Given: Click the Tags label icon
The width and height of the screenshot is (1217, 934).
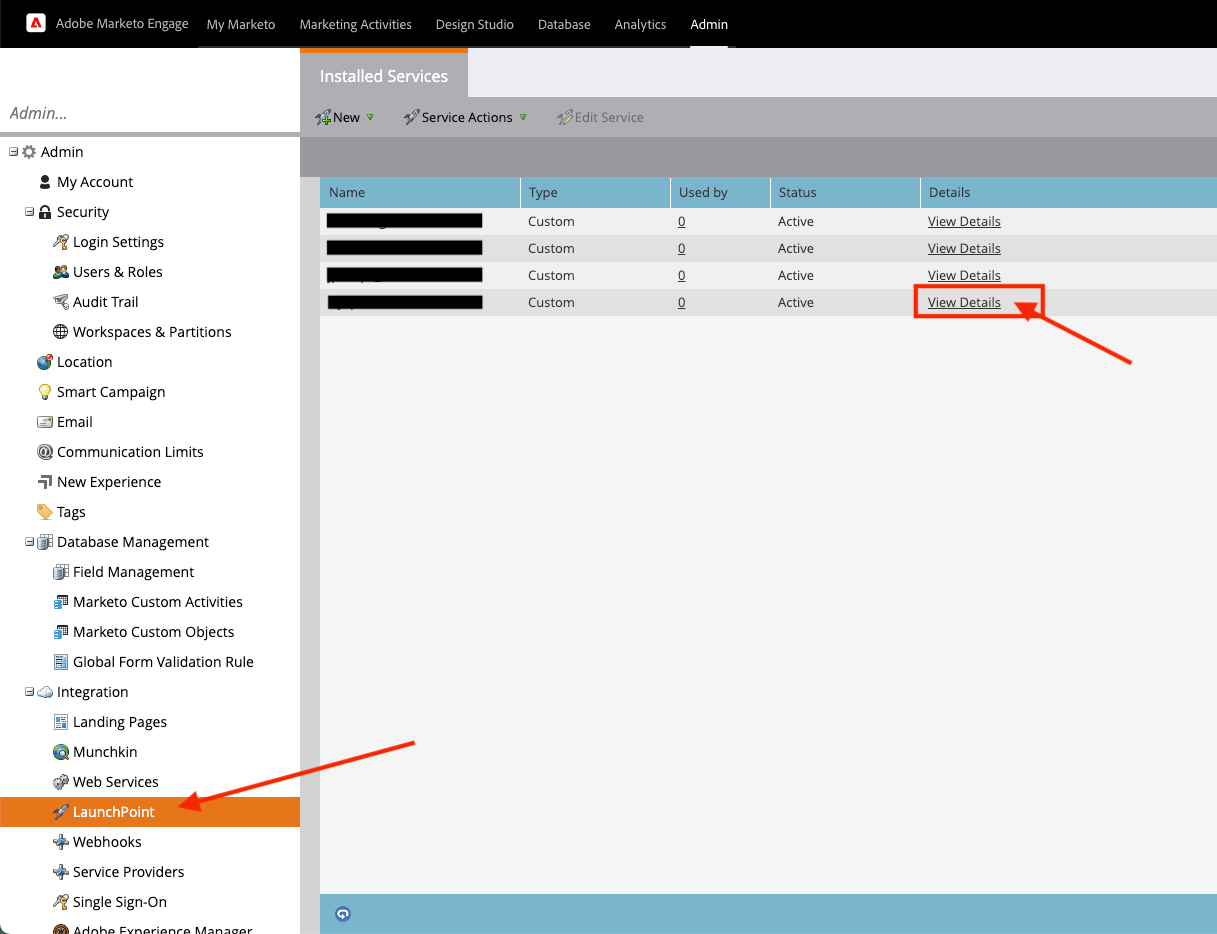Looking at the screenshot, I should coord(45,512).
